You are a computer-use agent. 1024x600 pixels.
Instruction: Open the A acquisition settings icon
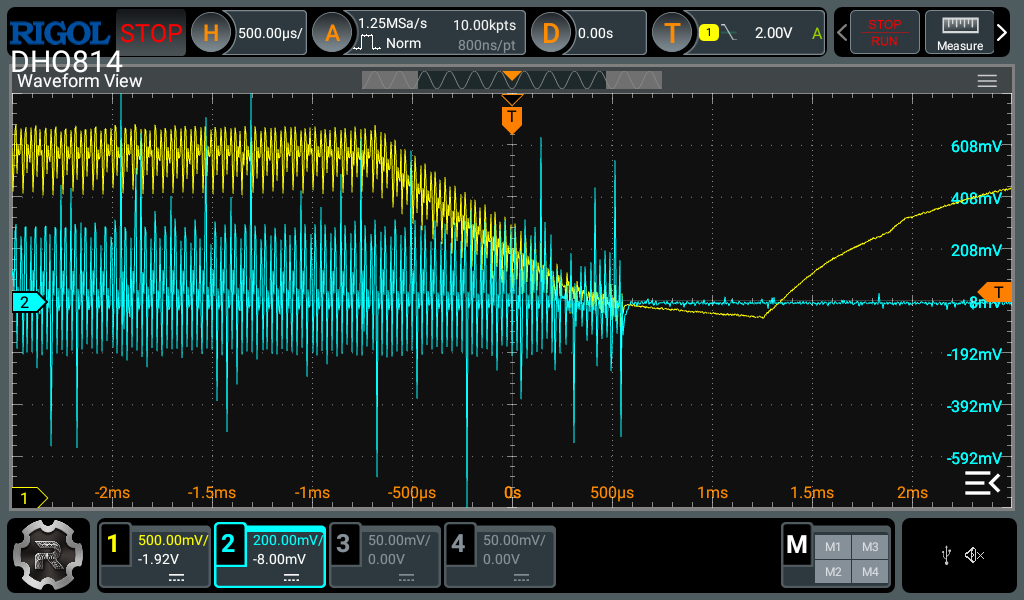[x=332, y=33]
